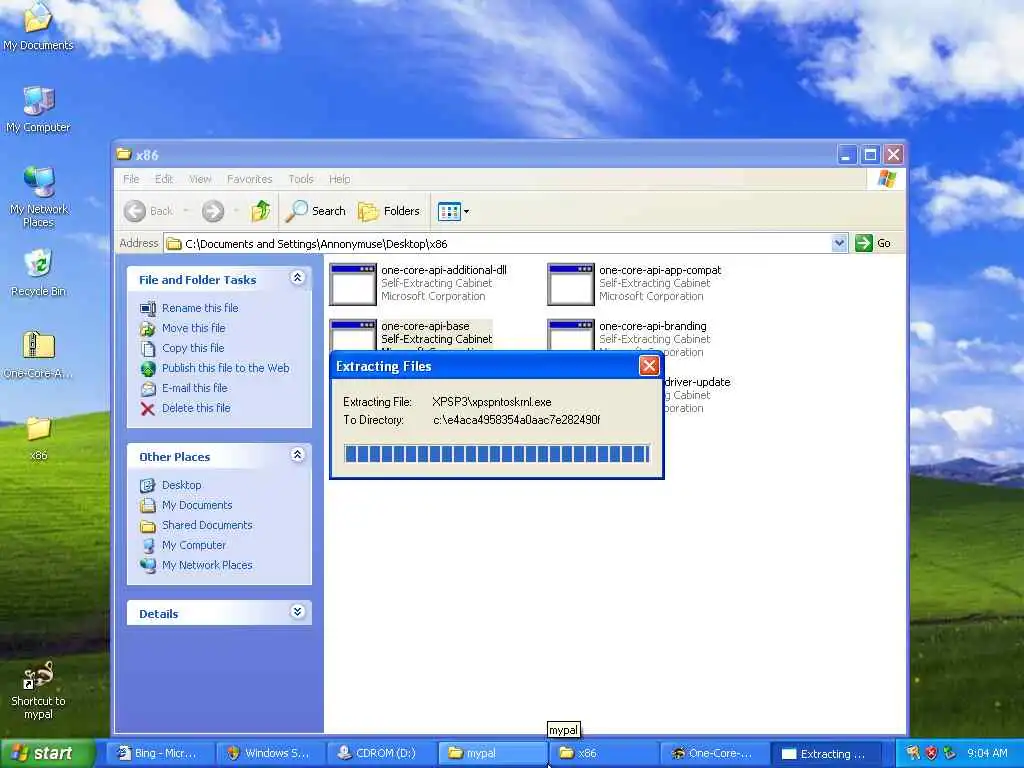
Task: Toggle the Folders pane
Action: click(389, 211)
